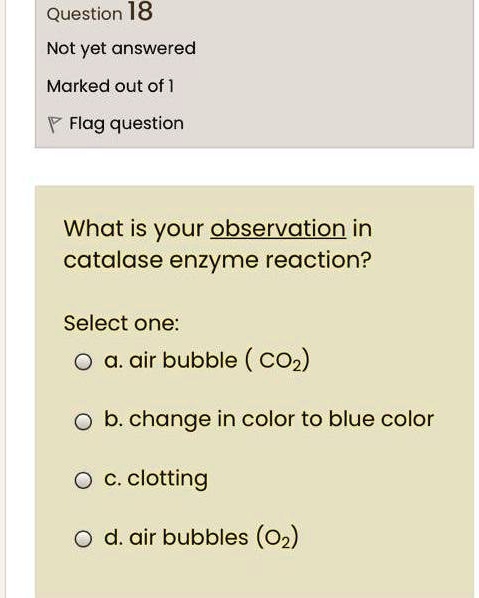Click the Flag question link

pos(126,124)
